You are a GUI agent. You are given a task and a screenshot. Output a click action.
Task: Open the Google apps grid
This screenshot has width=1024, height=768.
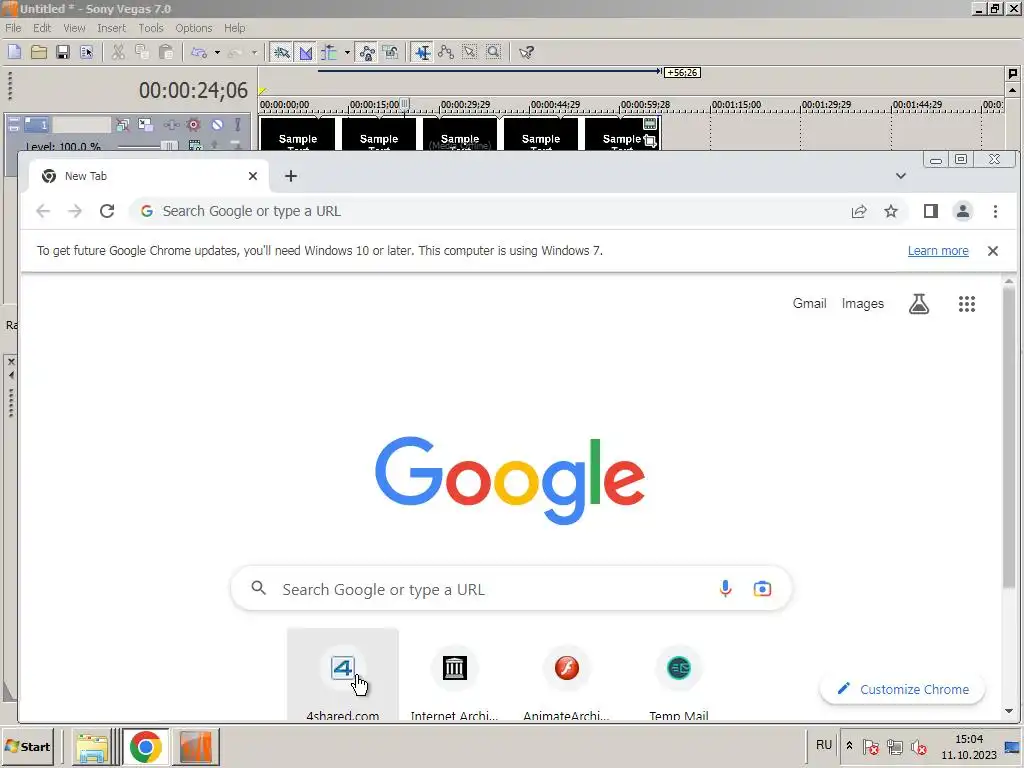click(x=967, y=304)
